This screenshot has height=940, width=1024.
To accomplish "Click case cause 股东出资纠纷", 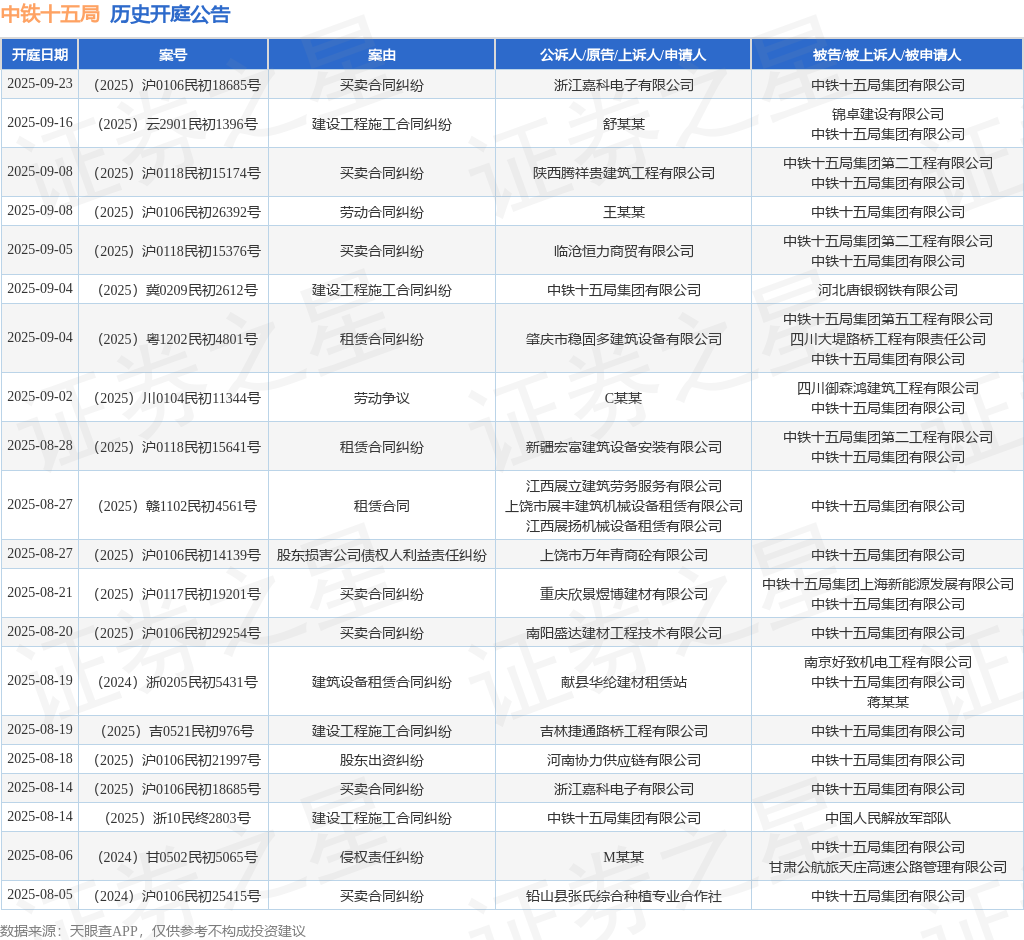I will click(x=381, y=760).
